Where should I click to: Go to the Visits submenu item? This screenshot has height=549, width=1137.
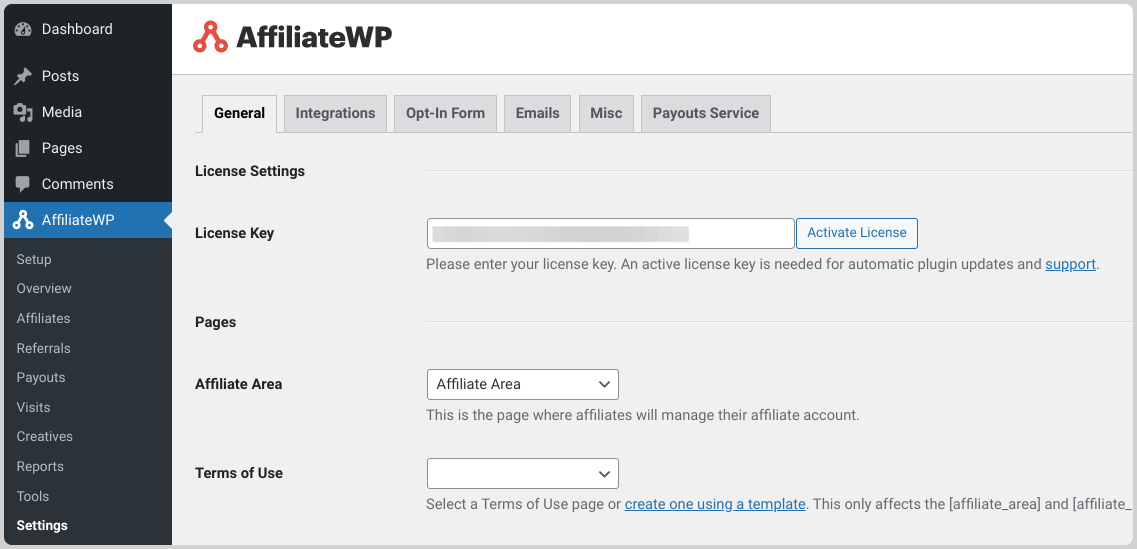[31, 407]
